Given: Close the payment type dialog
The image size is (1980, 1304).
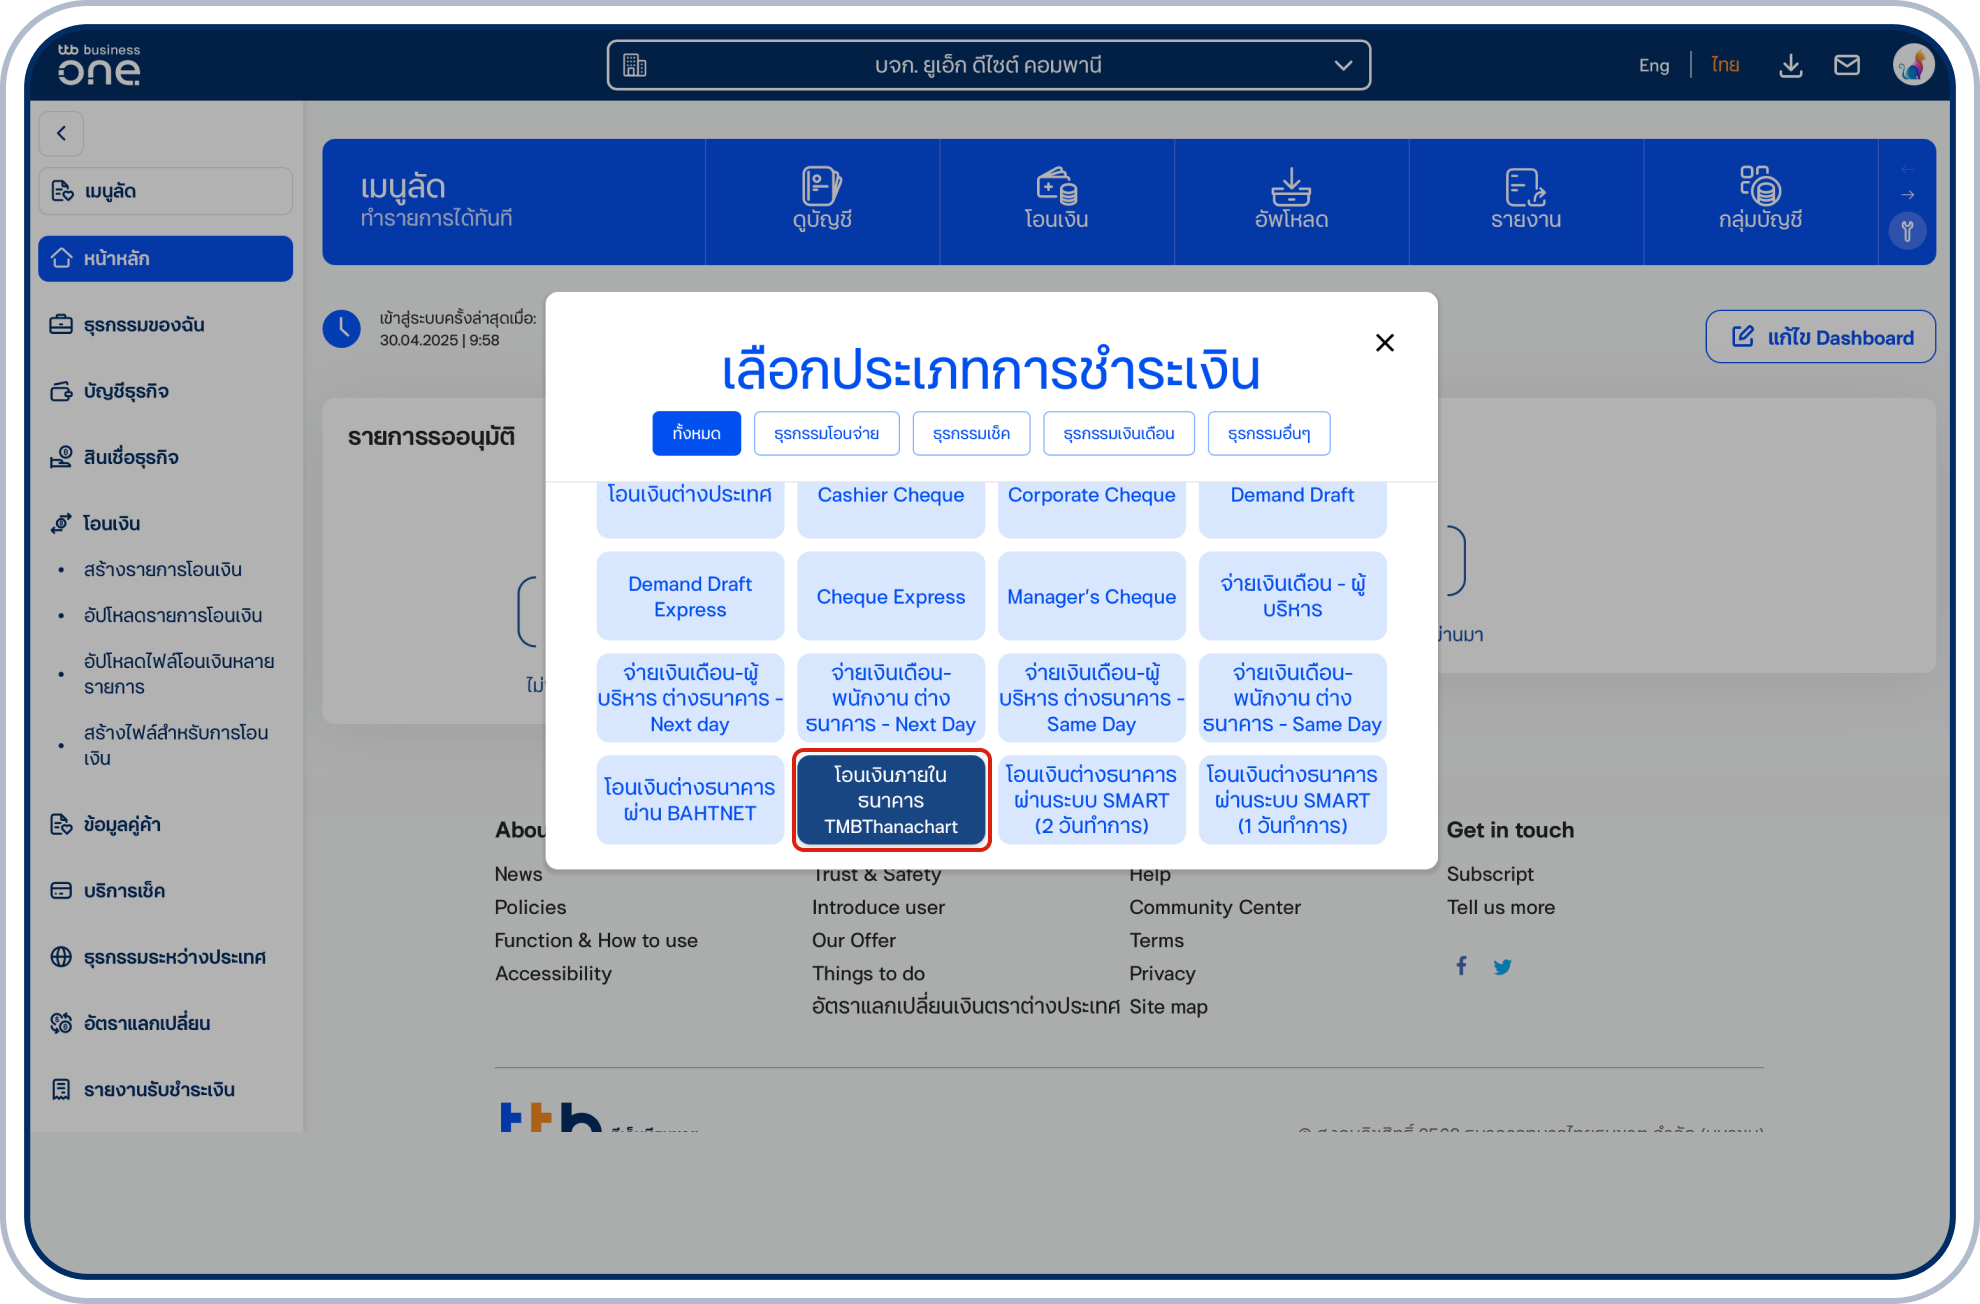Looking at the screenshot, I should point(1384,343).
